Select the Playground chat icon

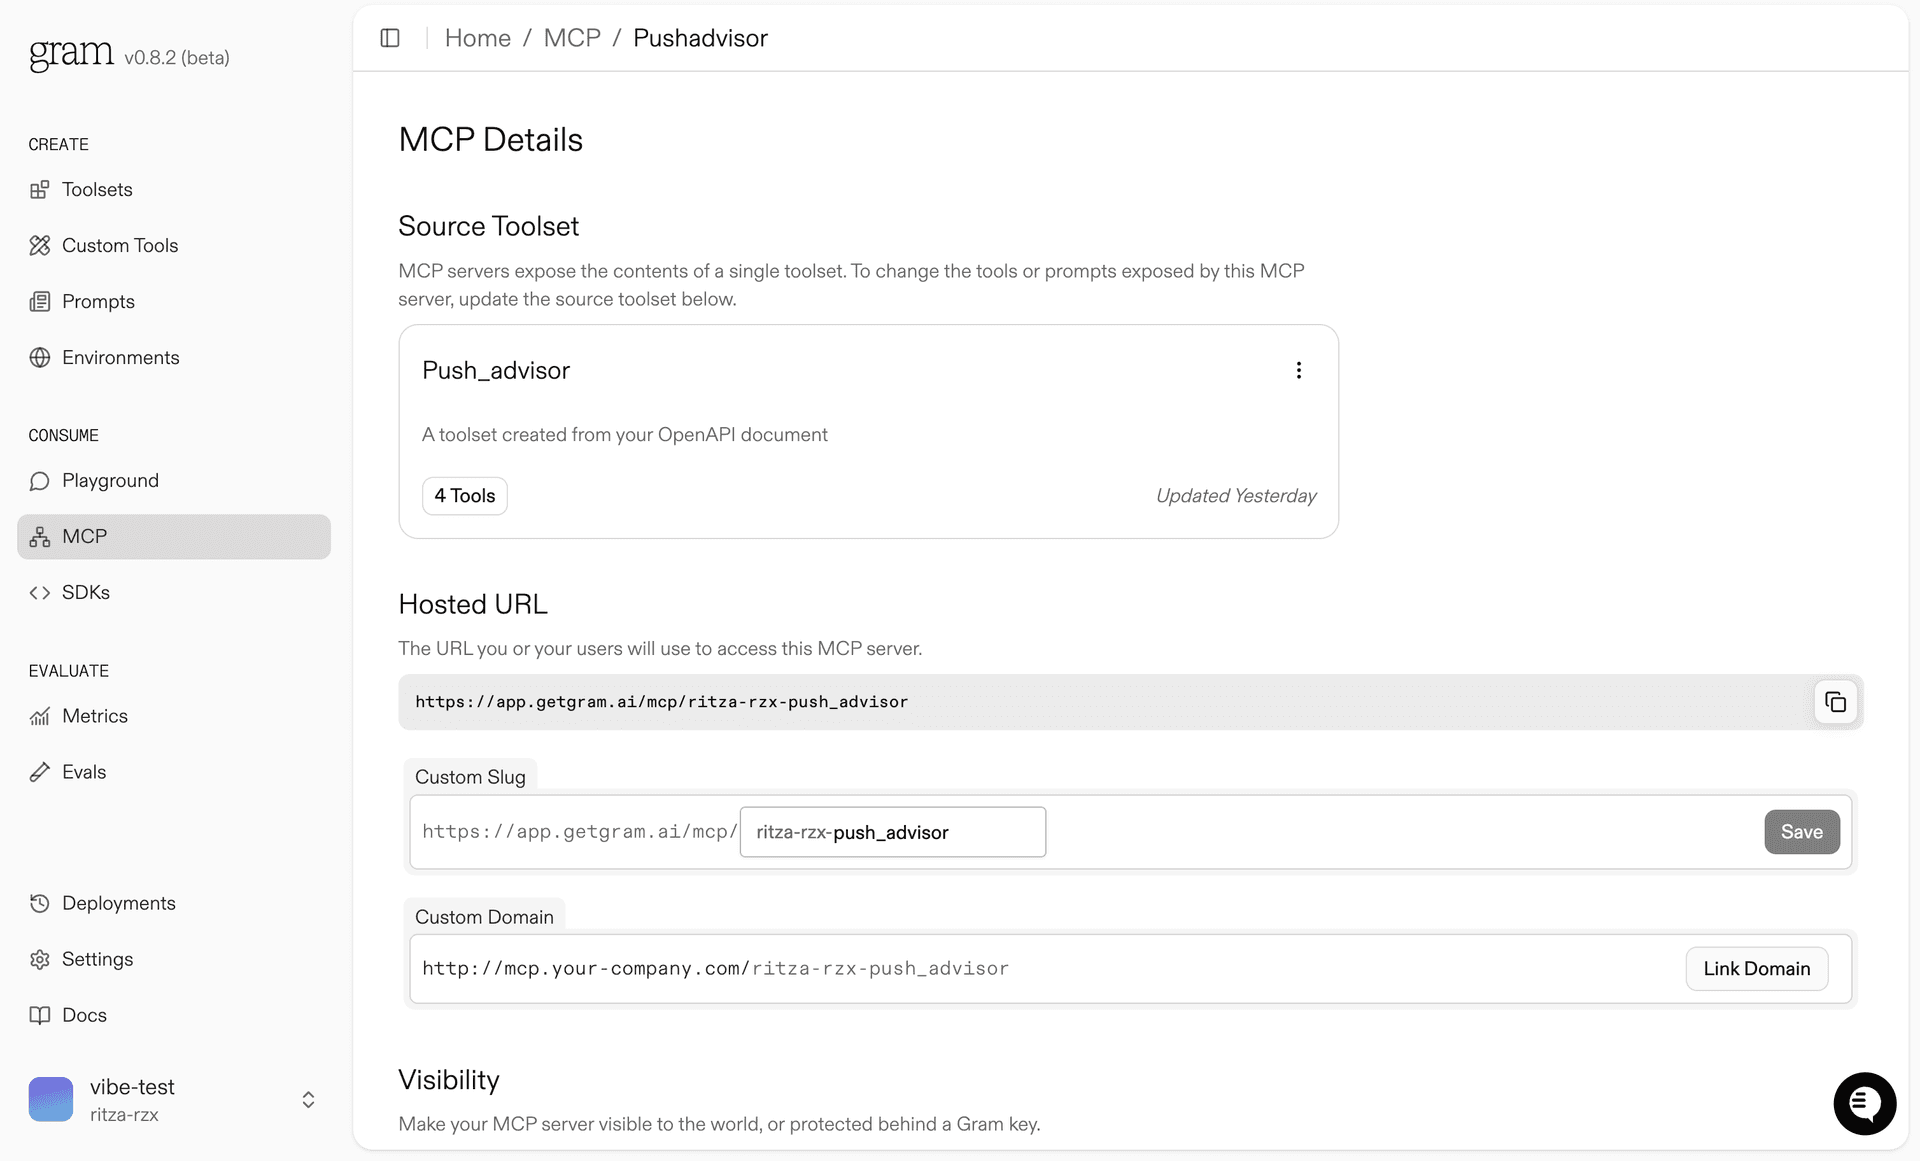point(40,480)
